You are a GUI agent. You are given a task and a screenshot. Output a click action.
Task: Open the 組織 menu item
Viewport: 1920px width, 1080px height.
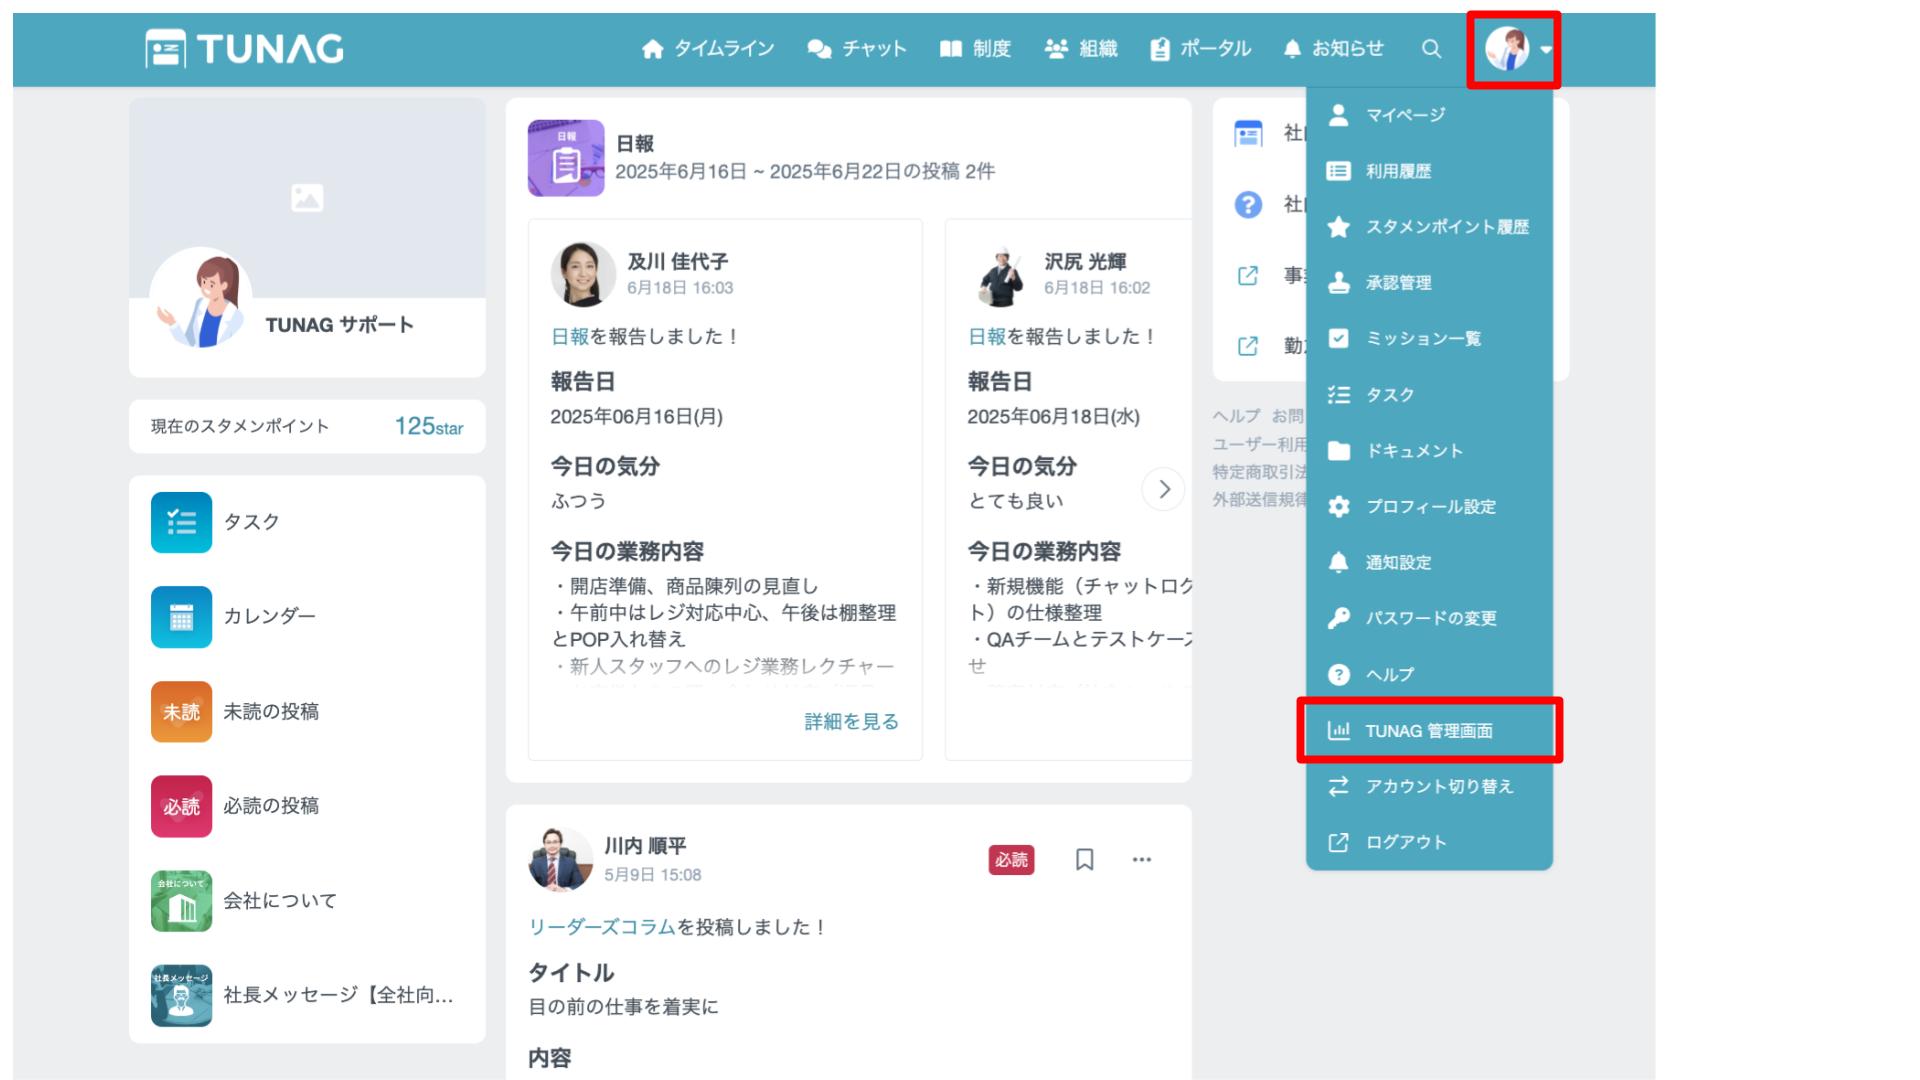click(x=1081, y=48)
